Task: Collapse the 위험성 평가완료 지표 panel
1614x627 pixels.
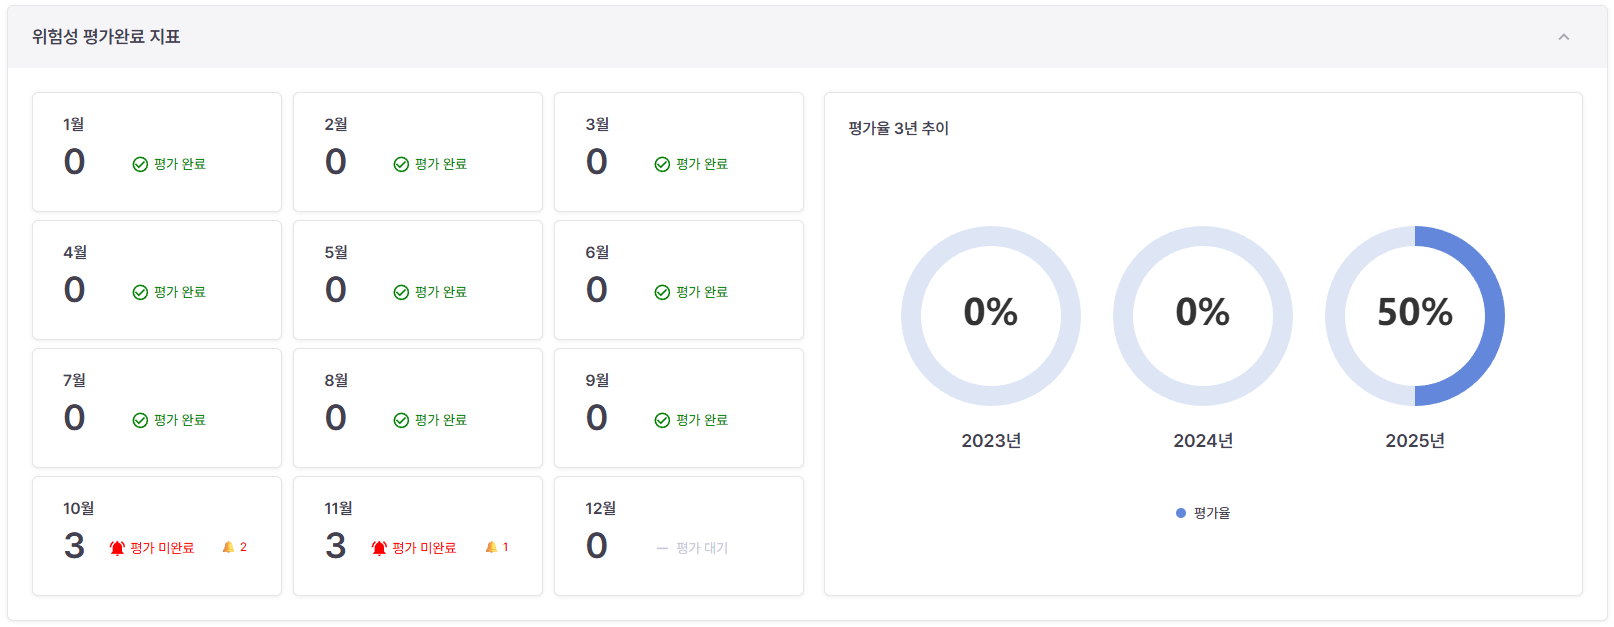Action: point(1563,37)
